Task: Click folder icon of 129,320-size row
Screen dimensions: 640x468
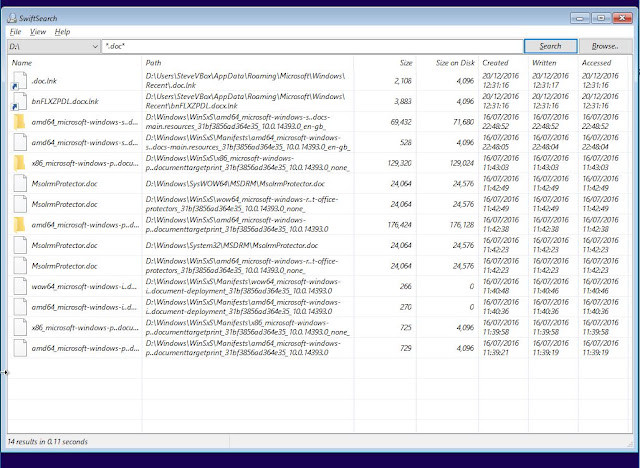Action: point(20,163)
